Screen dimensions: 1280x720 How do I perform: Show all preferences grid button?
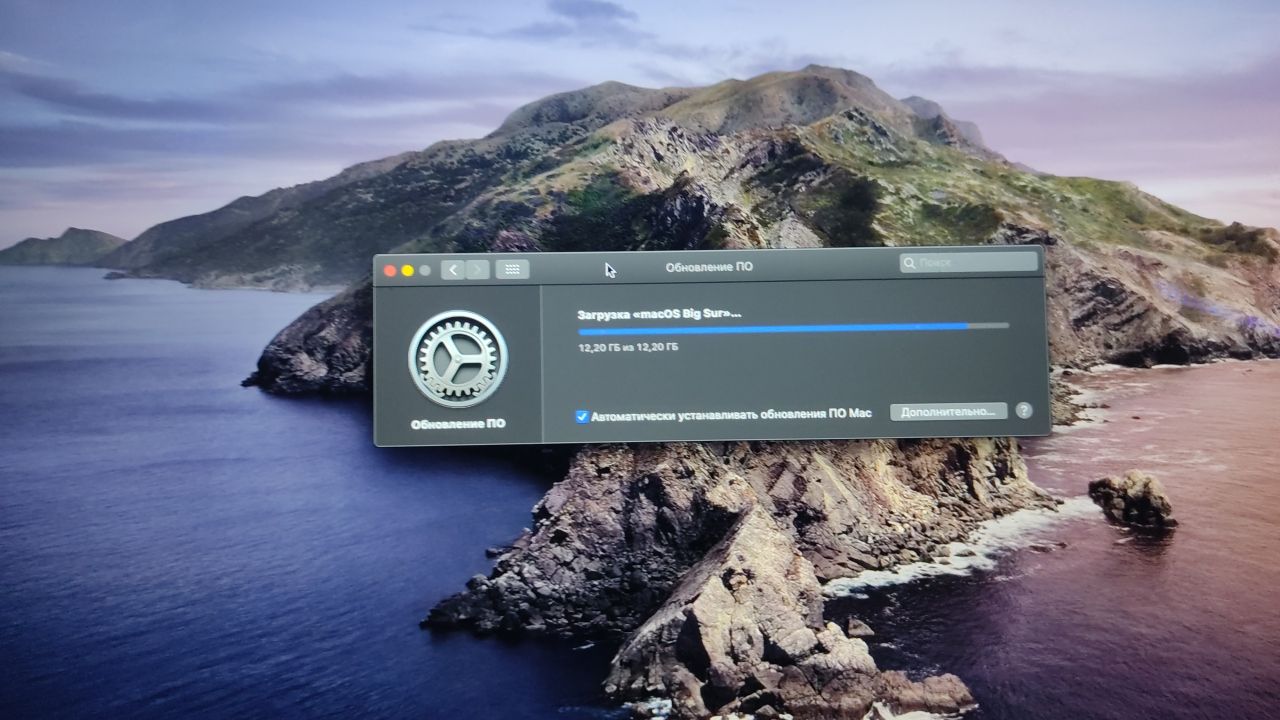(x=512, y=269)
